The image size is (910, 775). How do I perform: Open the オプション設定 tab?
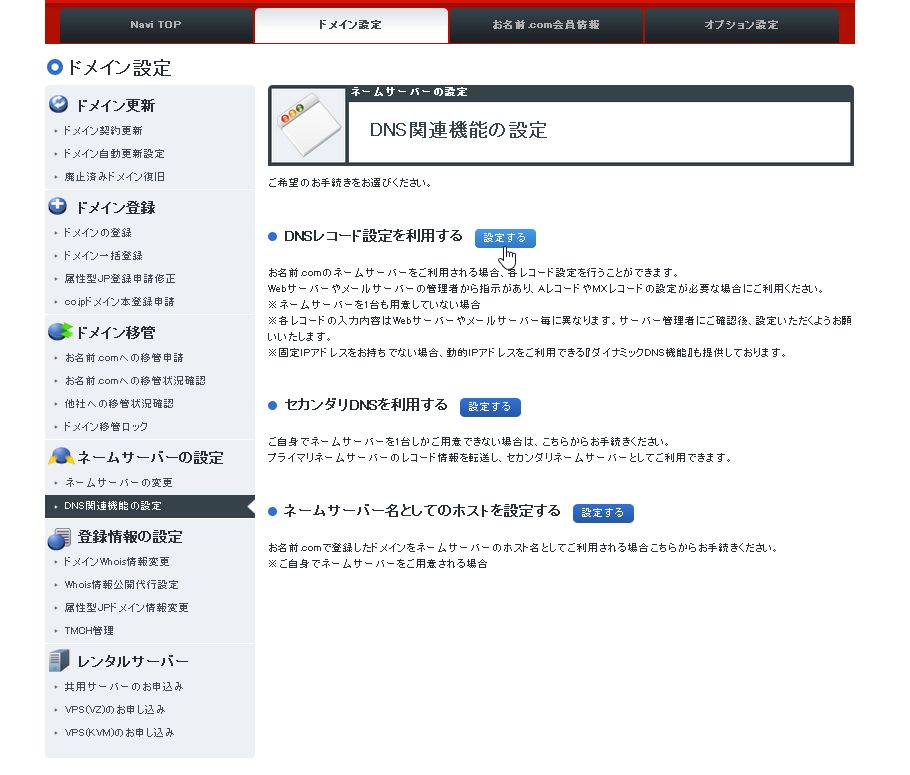tap(742, 25)
